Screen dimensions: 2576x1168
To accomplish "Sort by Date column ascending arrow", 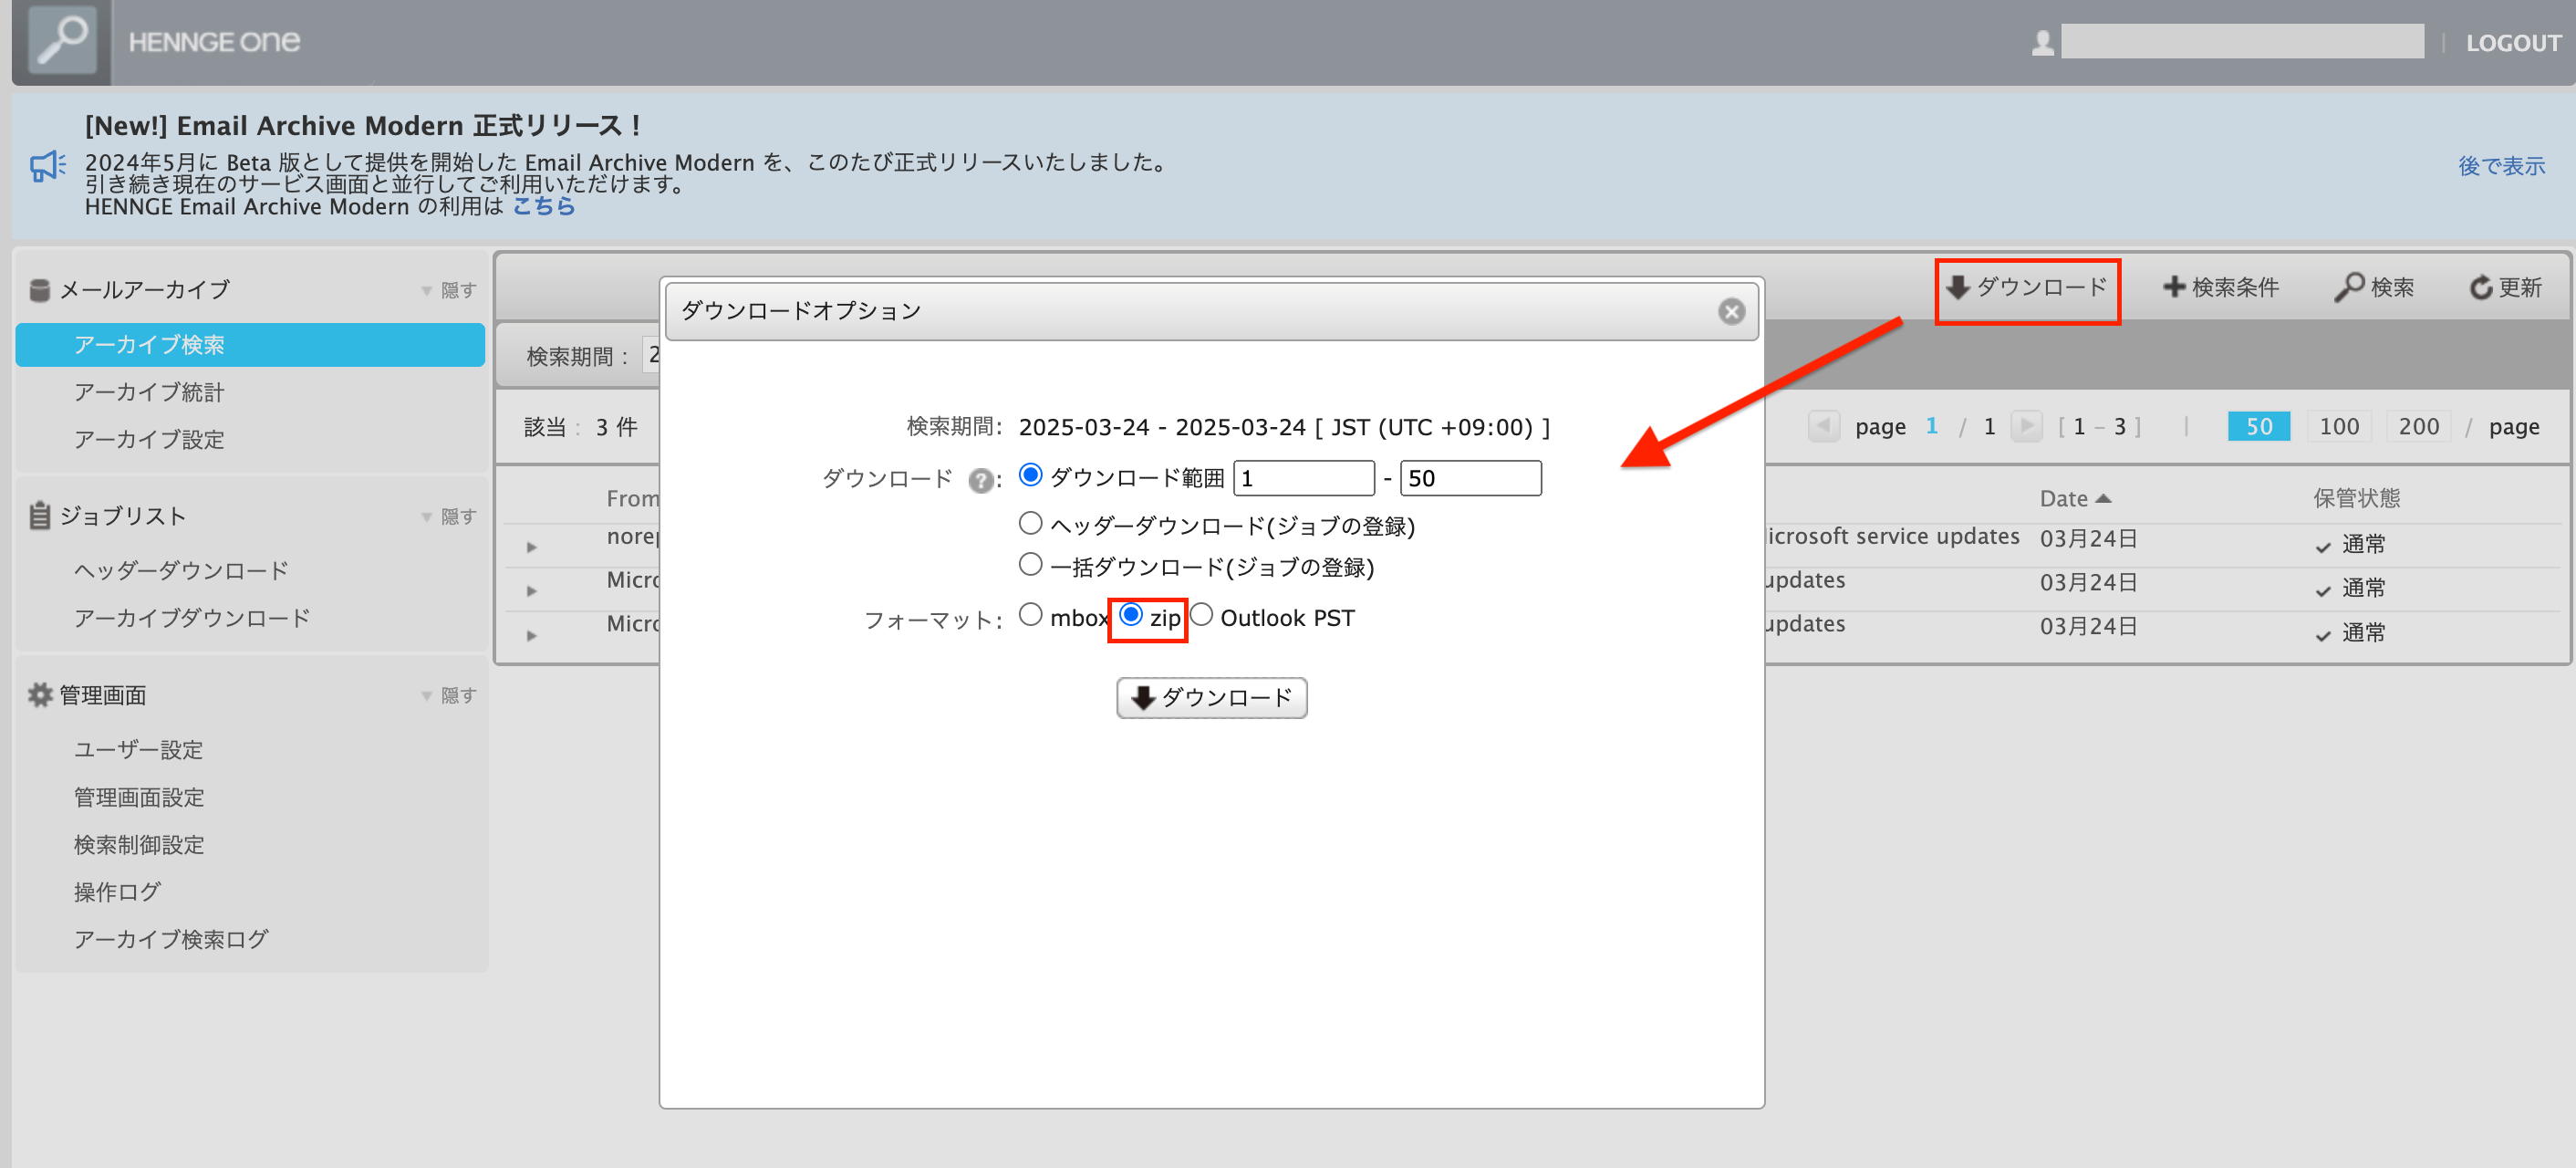I will pyautogui.click(x=2103, y=498).
